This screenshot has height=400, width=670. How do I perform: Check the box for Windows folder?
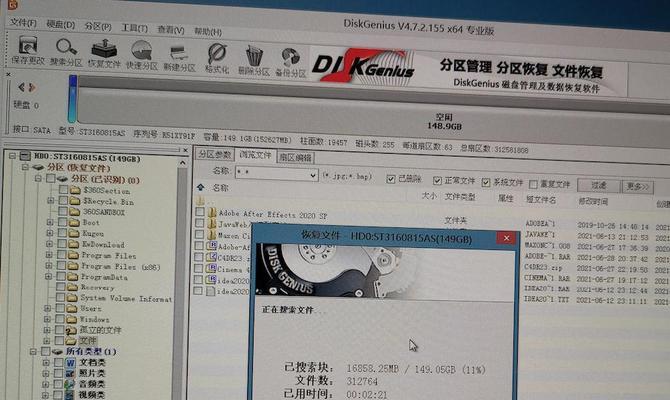coord(60,319)
